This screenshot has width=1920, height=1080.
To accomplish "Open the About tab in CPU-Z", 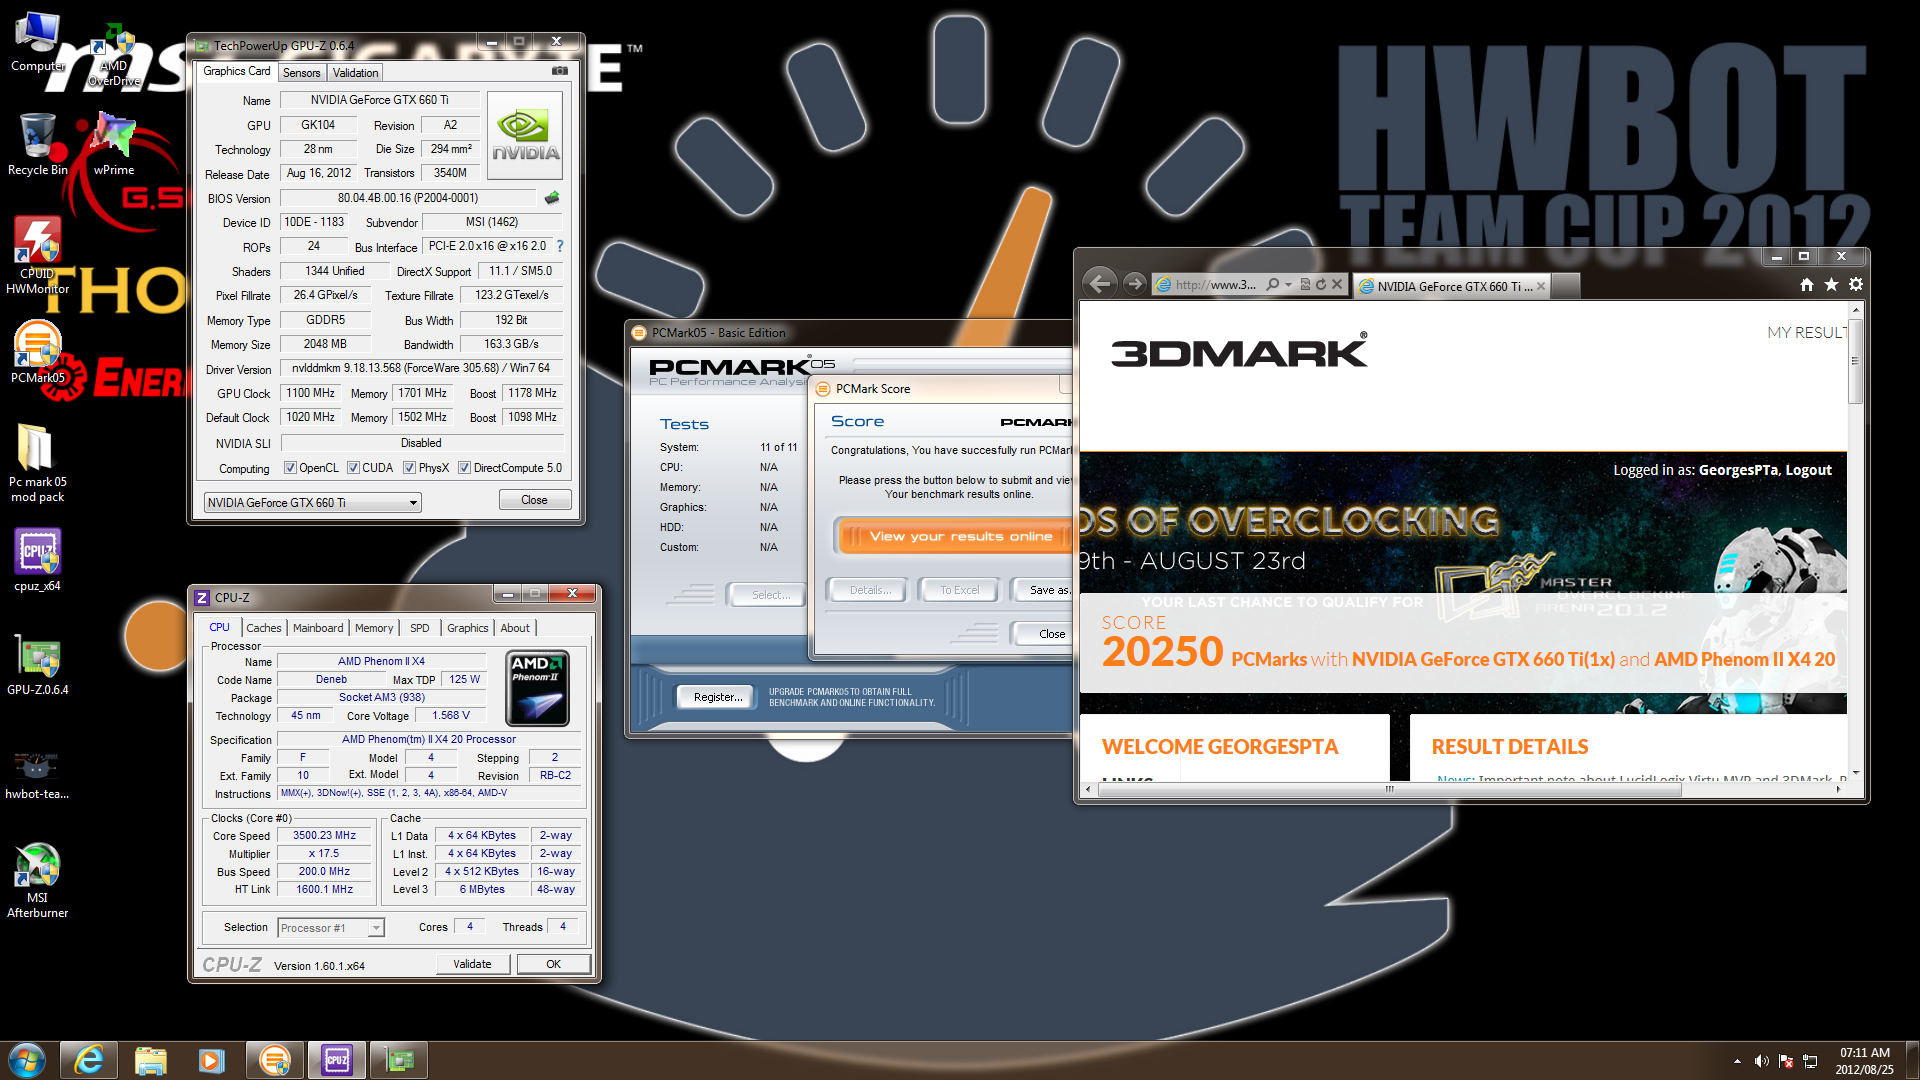I will [515, 628].
